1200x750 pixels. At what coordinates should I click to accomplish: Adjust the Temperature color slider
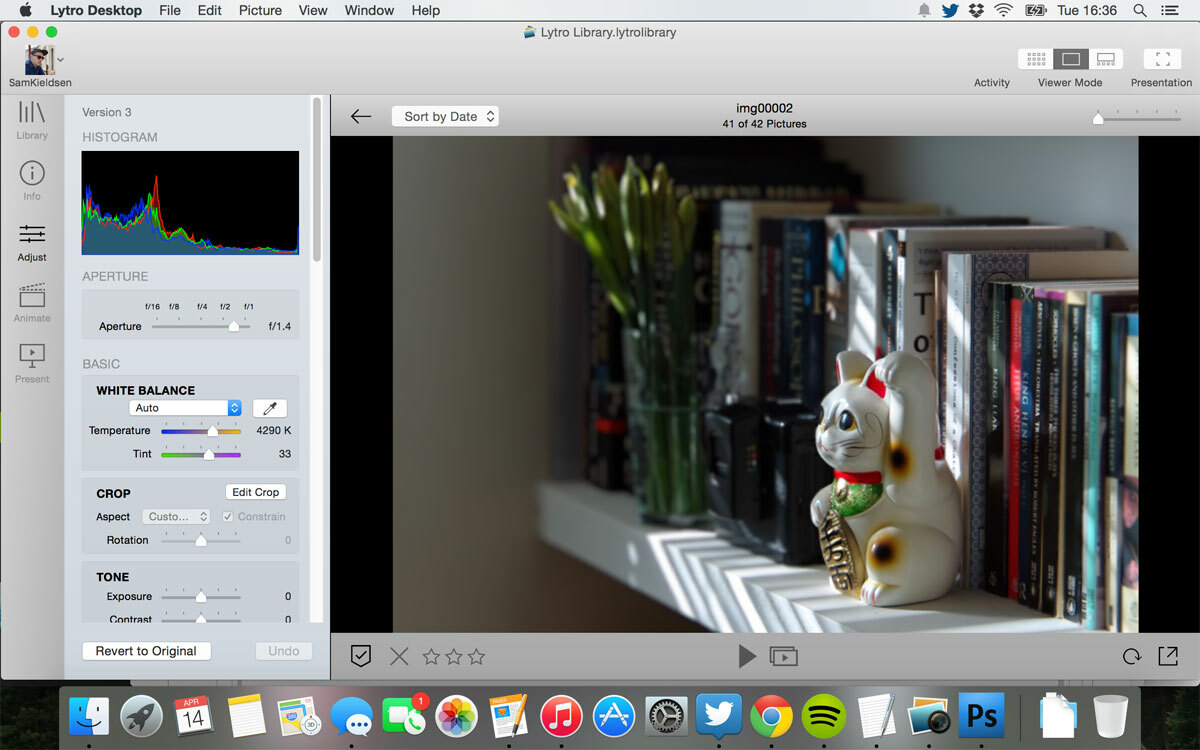click(201, 431)
